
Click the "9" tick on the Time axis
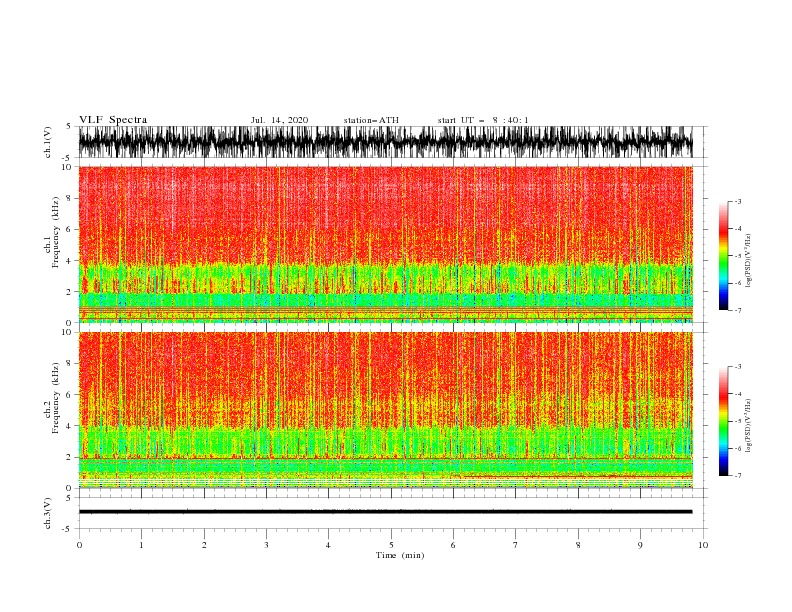(x=640, y=545)
